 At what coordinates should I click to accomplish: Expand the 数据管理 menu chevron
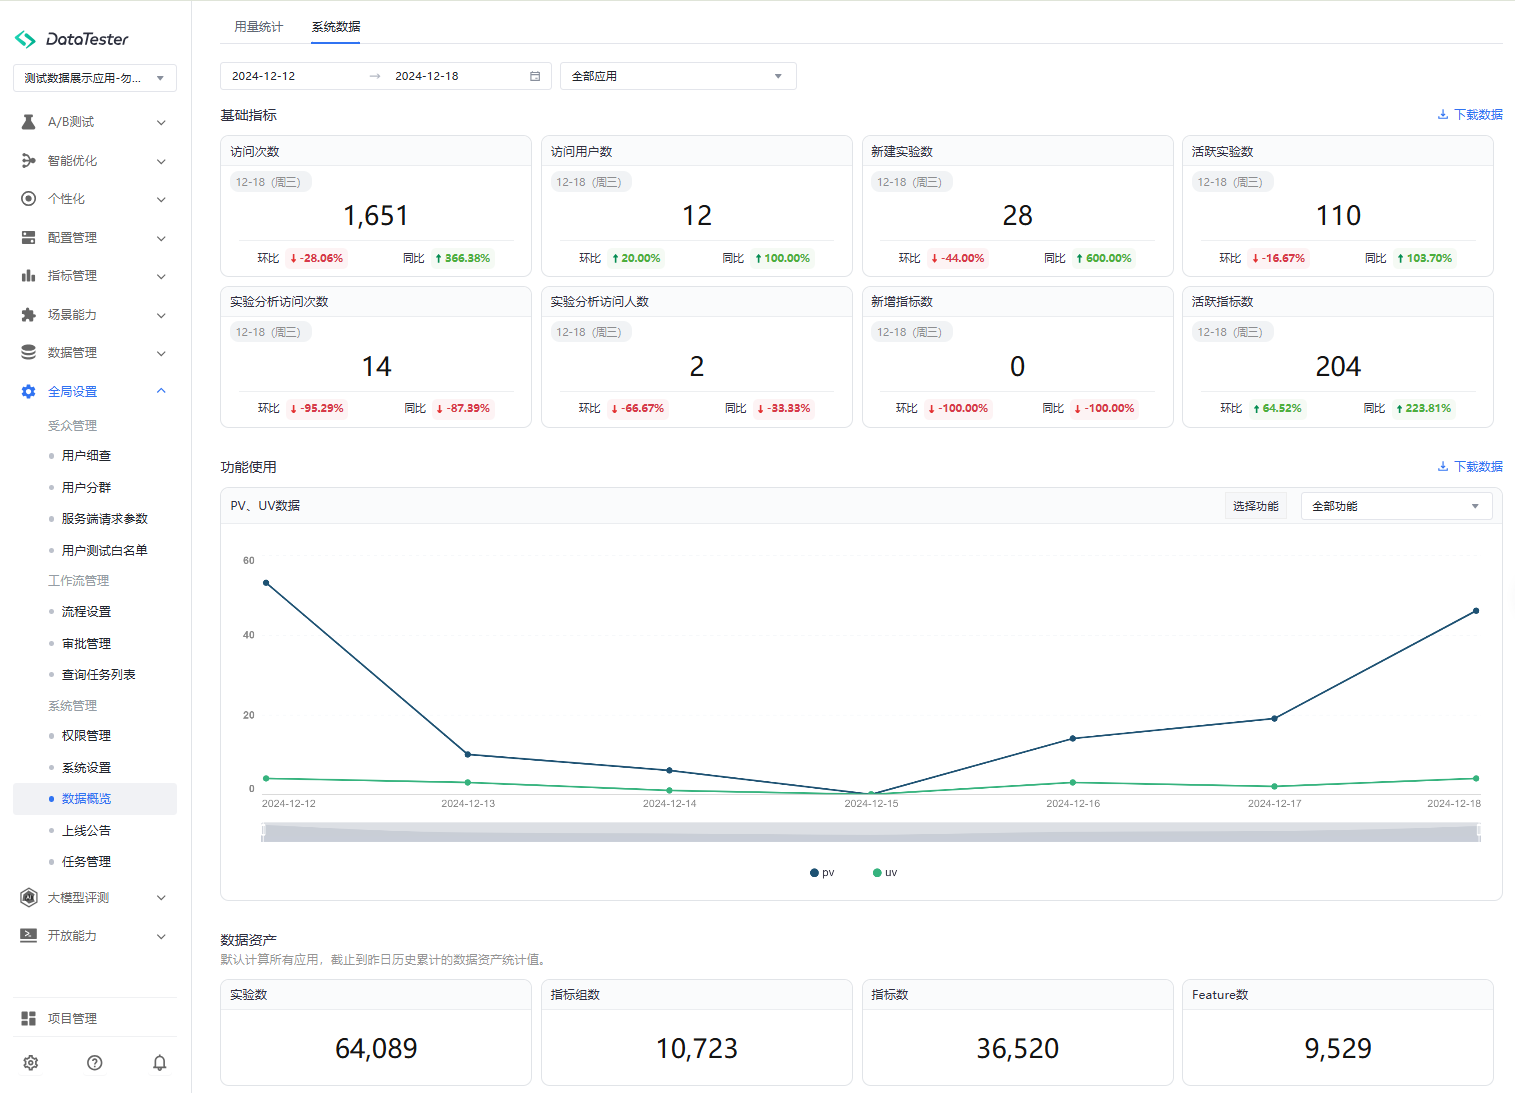pyautogui.click(x=161, y=353)
